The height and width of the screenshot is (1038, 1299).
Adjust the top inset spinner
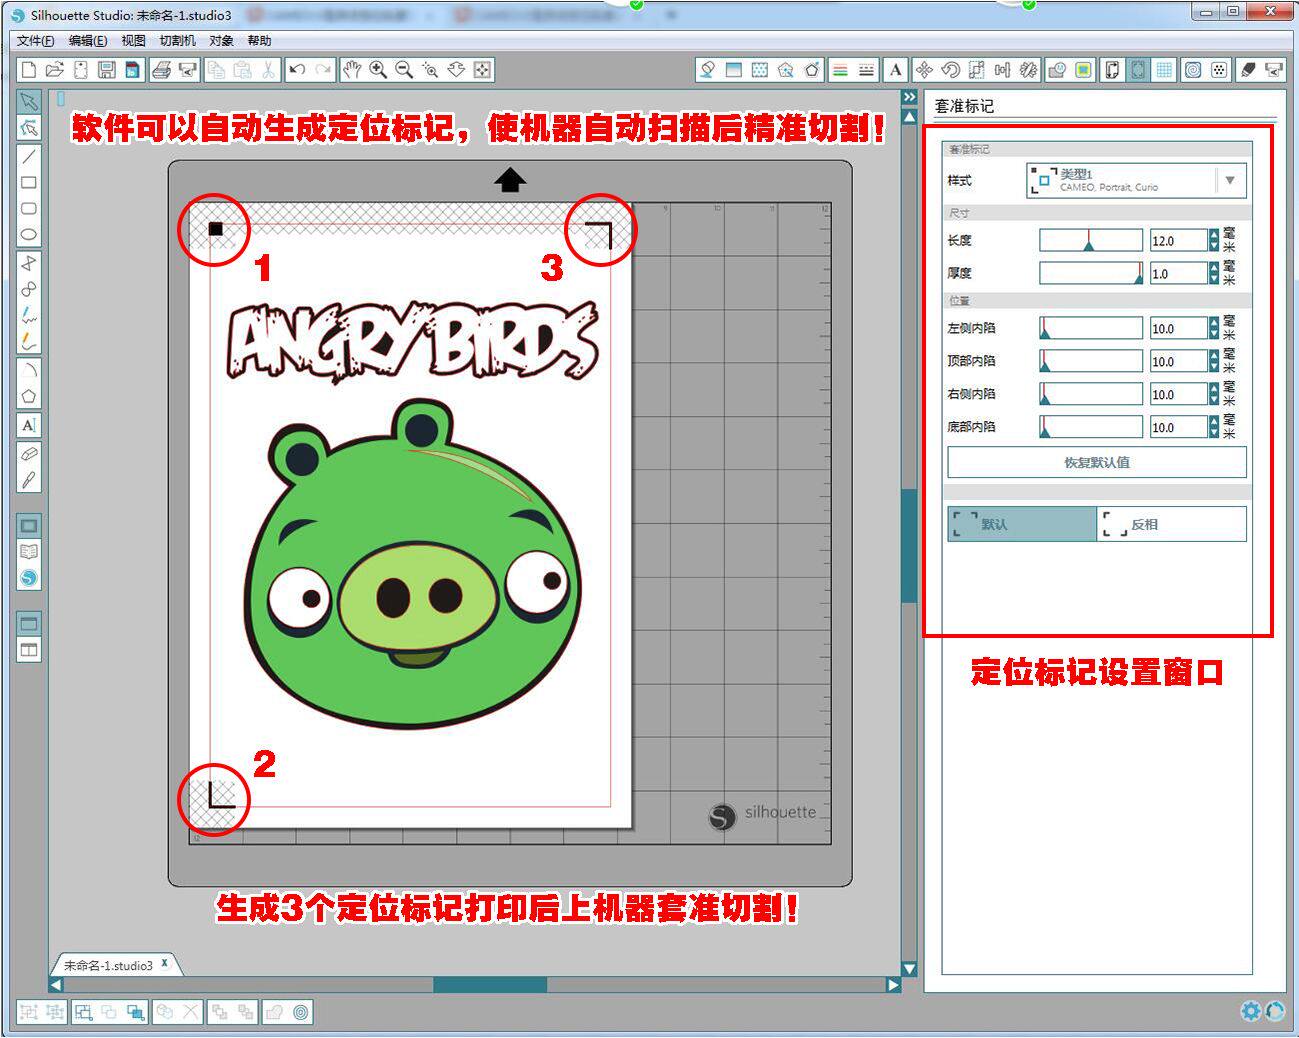[x=1214, y=361]
